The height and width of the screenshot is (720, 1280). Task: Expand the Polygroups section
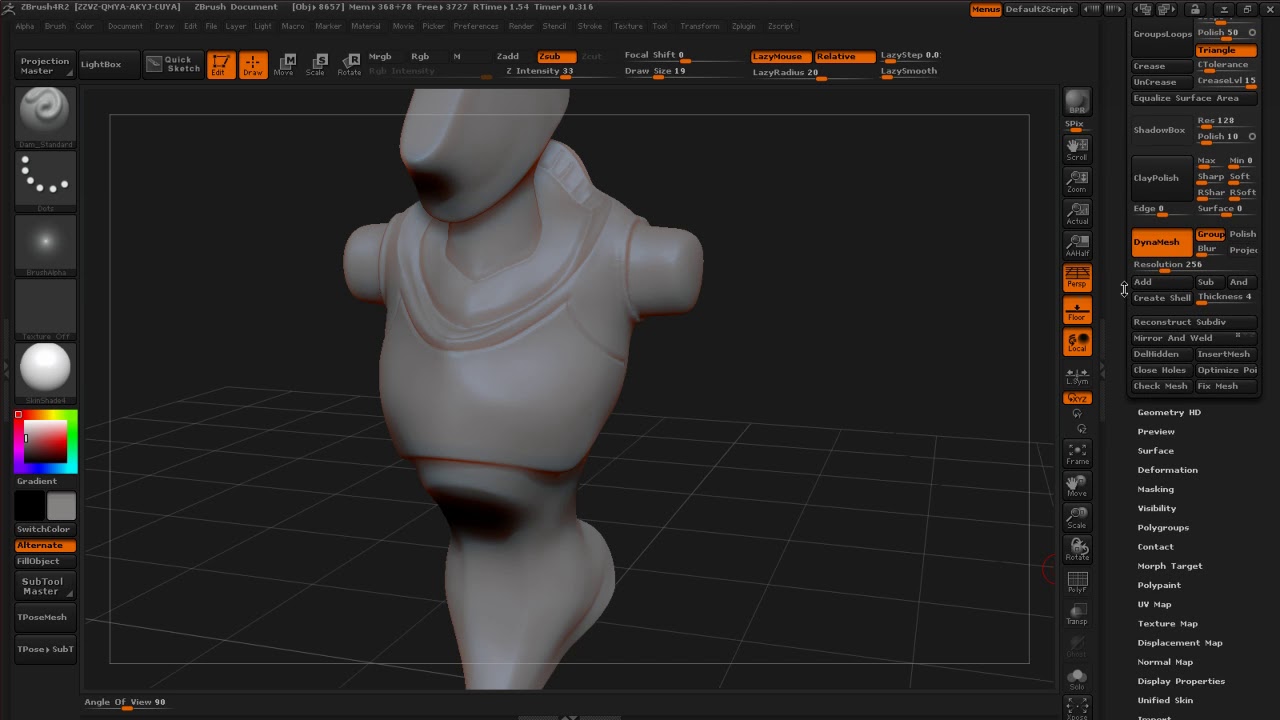pyautogui.click(x=1163, y=527)
